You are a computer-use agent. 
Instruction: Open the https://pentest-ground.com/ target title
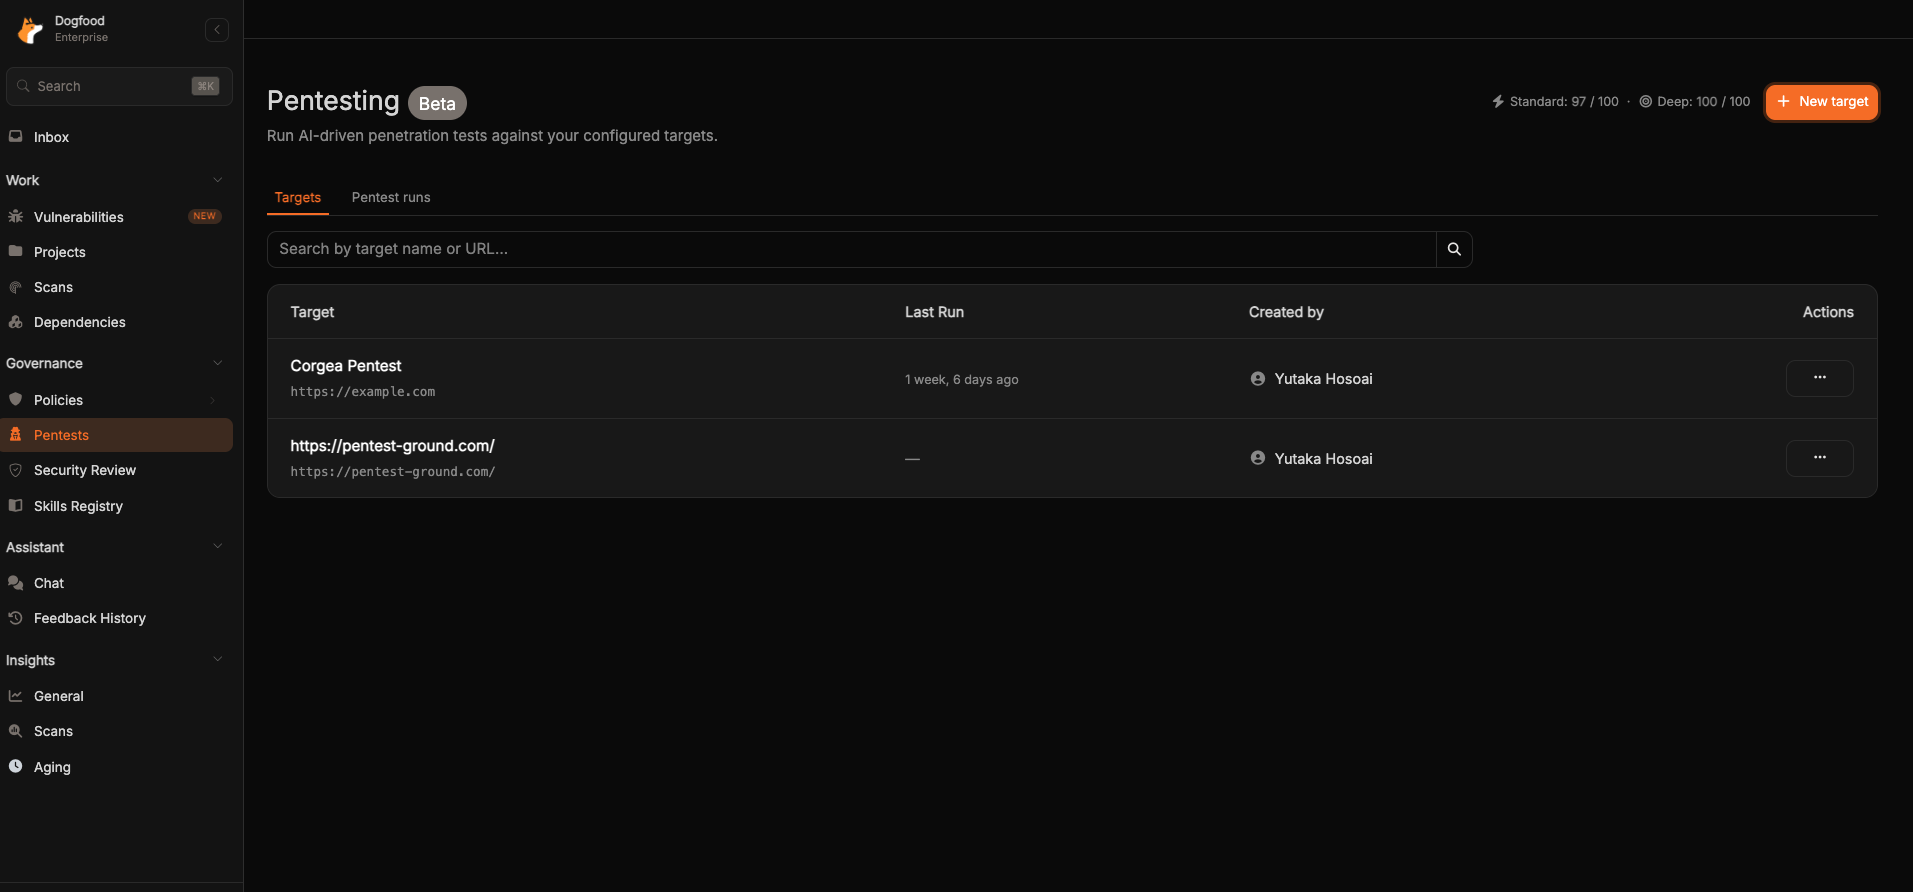393,446
